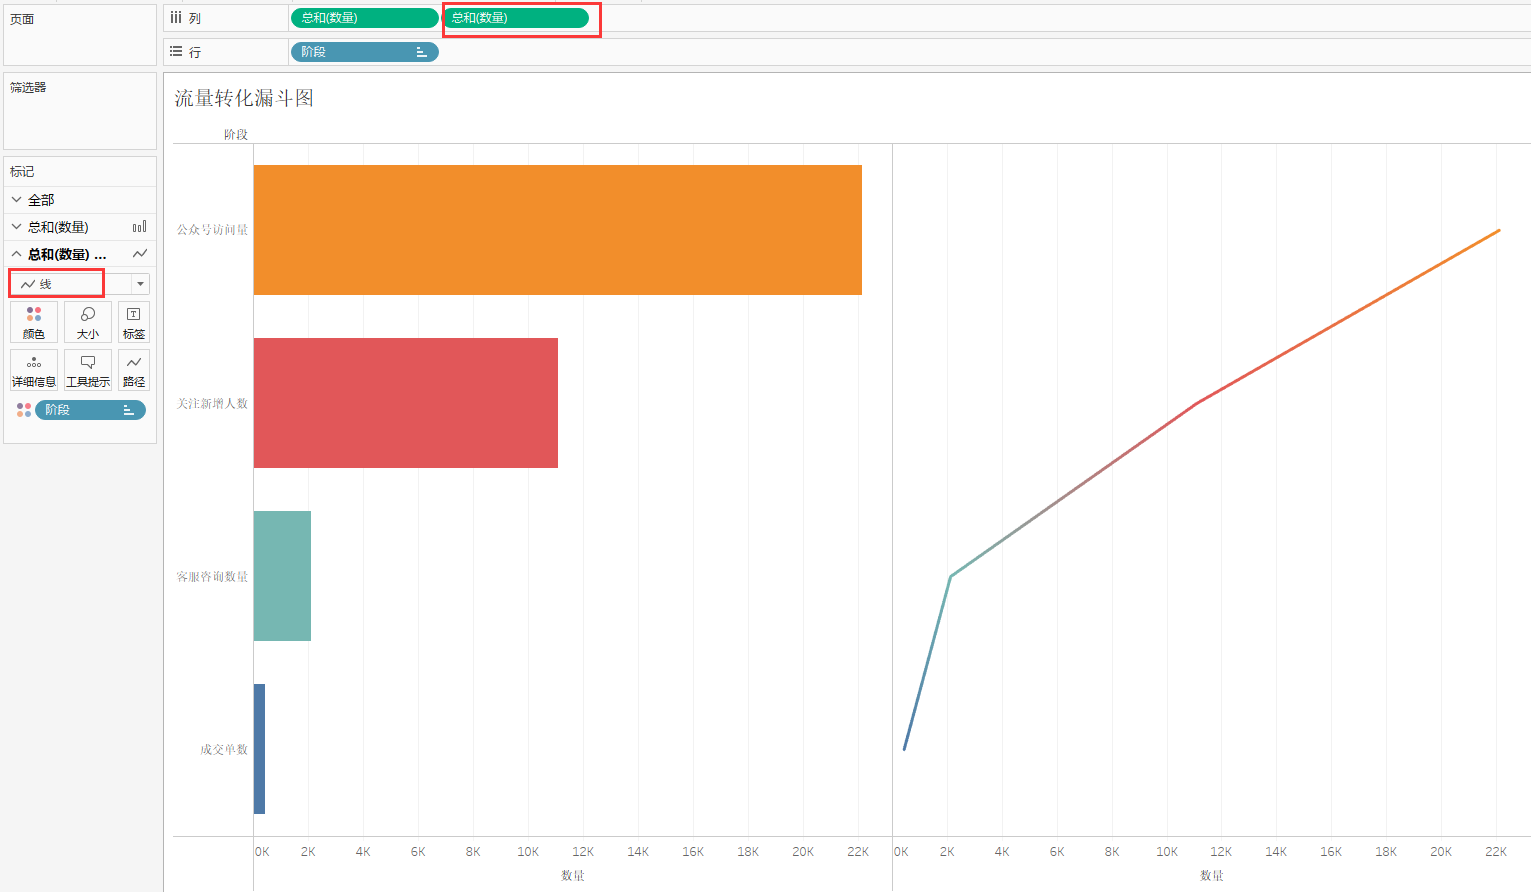Click color dots icon beside 阶段 pill
Viewport: 1531px width, 892px height.
tap(24, 410)
